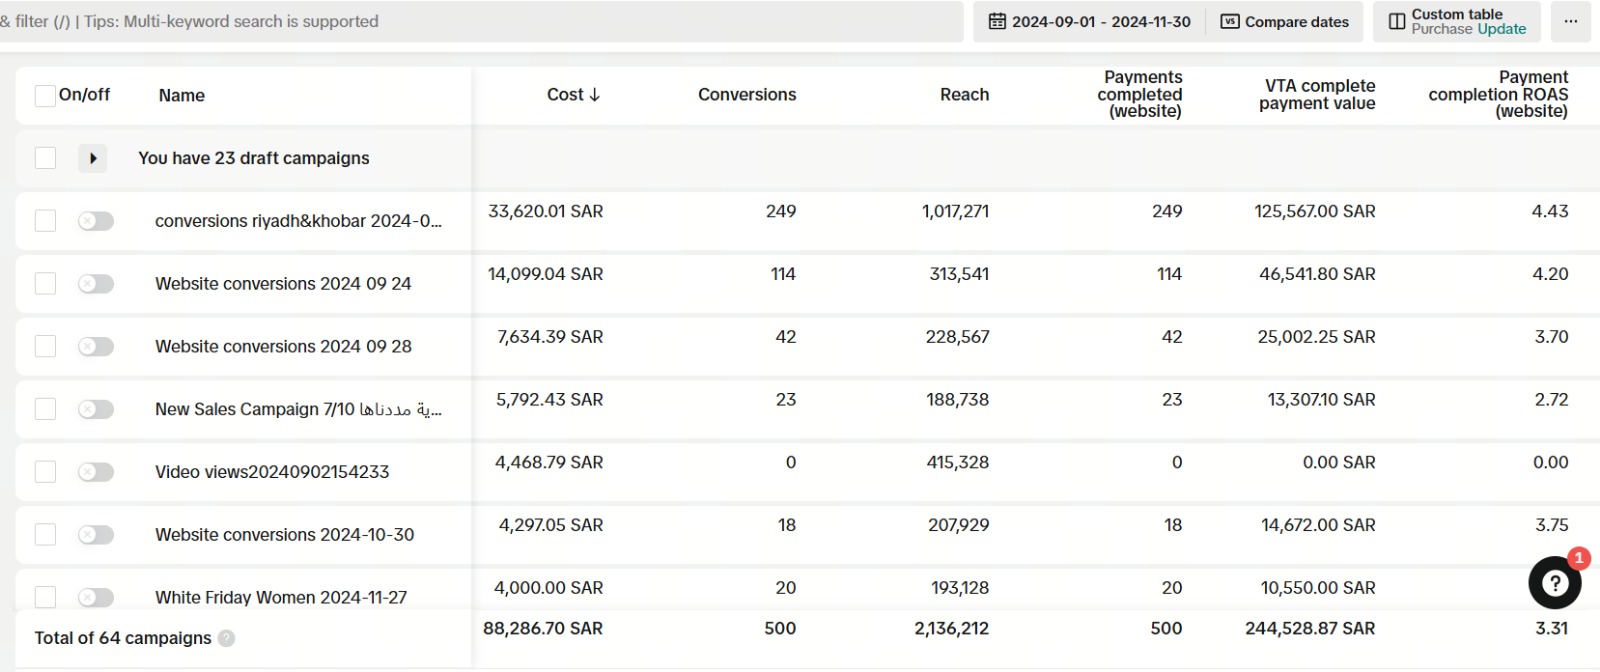The width and height of the screenshot is (1600, 672).
Task: Select checkbox for Website conversions 2024-10-30
Action: pyautogui.click(x=45, y=535)
